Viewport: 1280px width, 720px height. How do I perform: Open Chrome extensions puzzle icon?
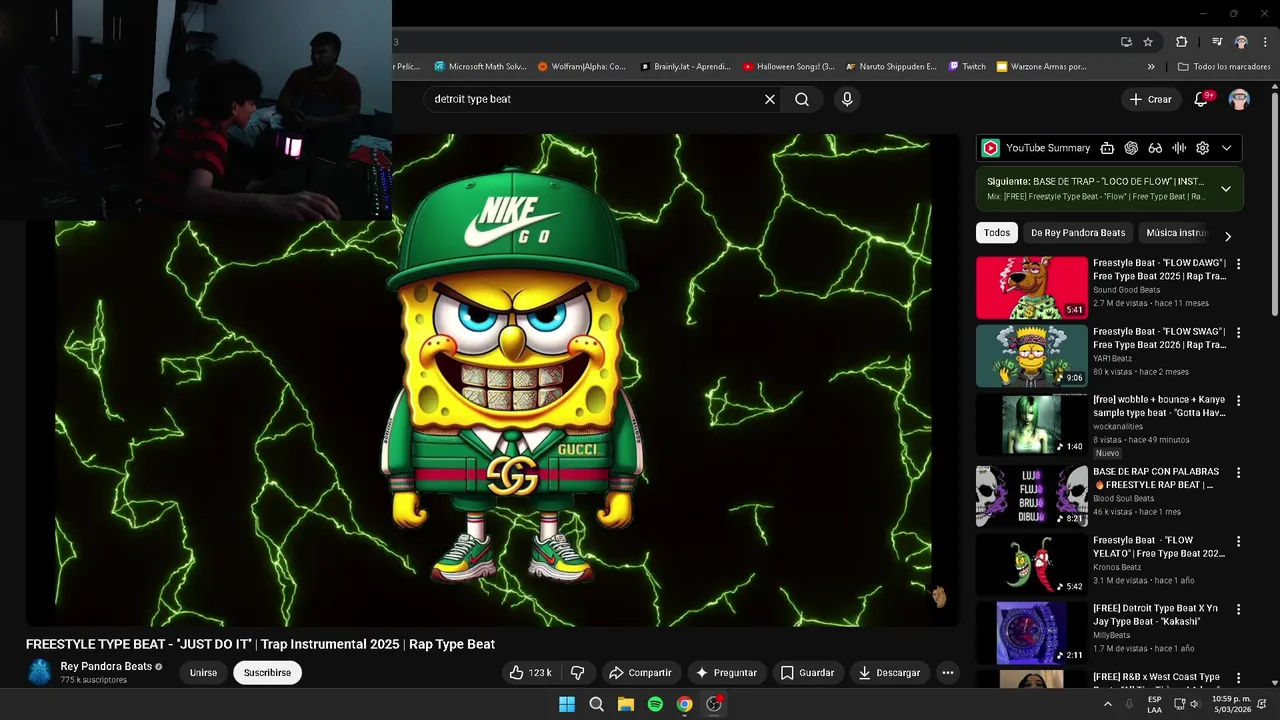coord(1182,42)
